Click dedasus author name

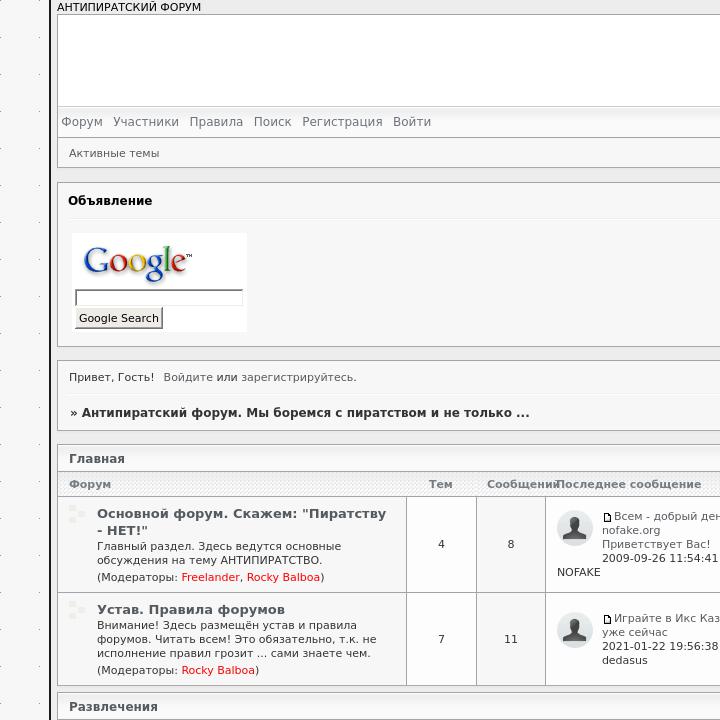pyautogui.click(x=624, y=660)
